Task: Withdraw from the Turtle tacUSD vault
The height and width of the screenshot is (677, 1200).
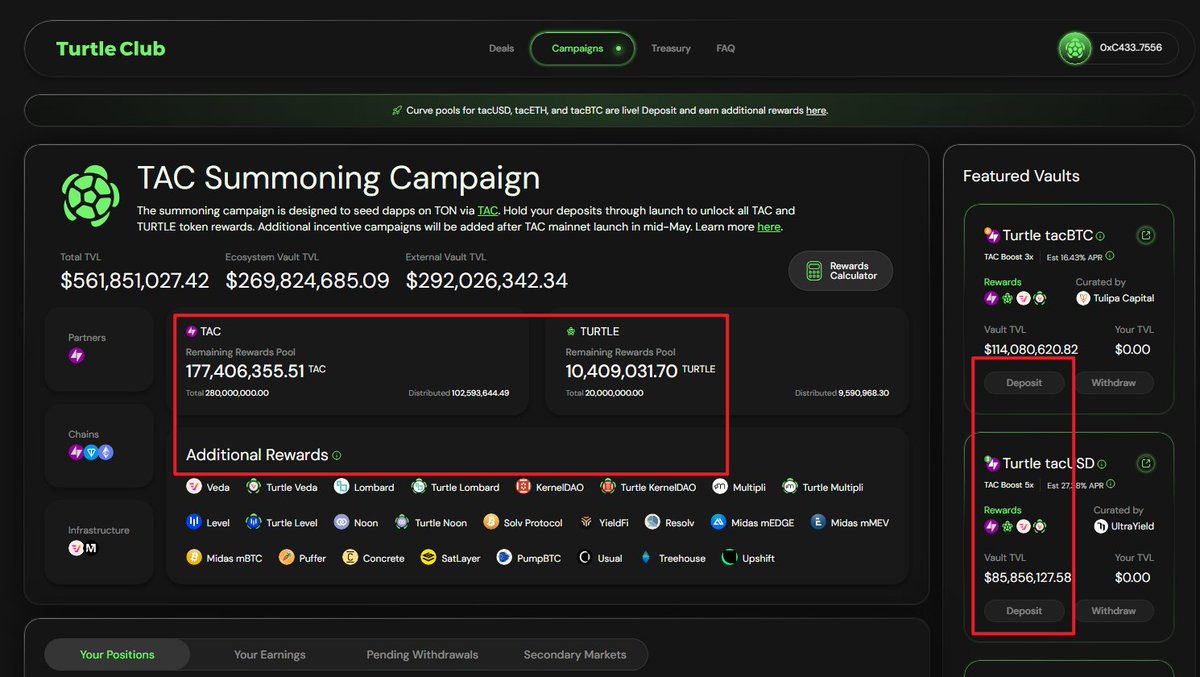Action: 1113,611
